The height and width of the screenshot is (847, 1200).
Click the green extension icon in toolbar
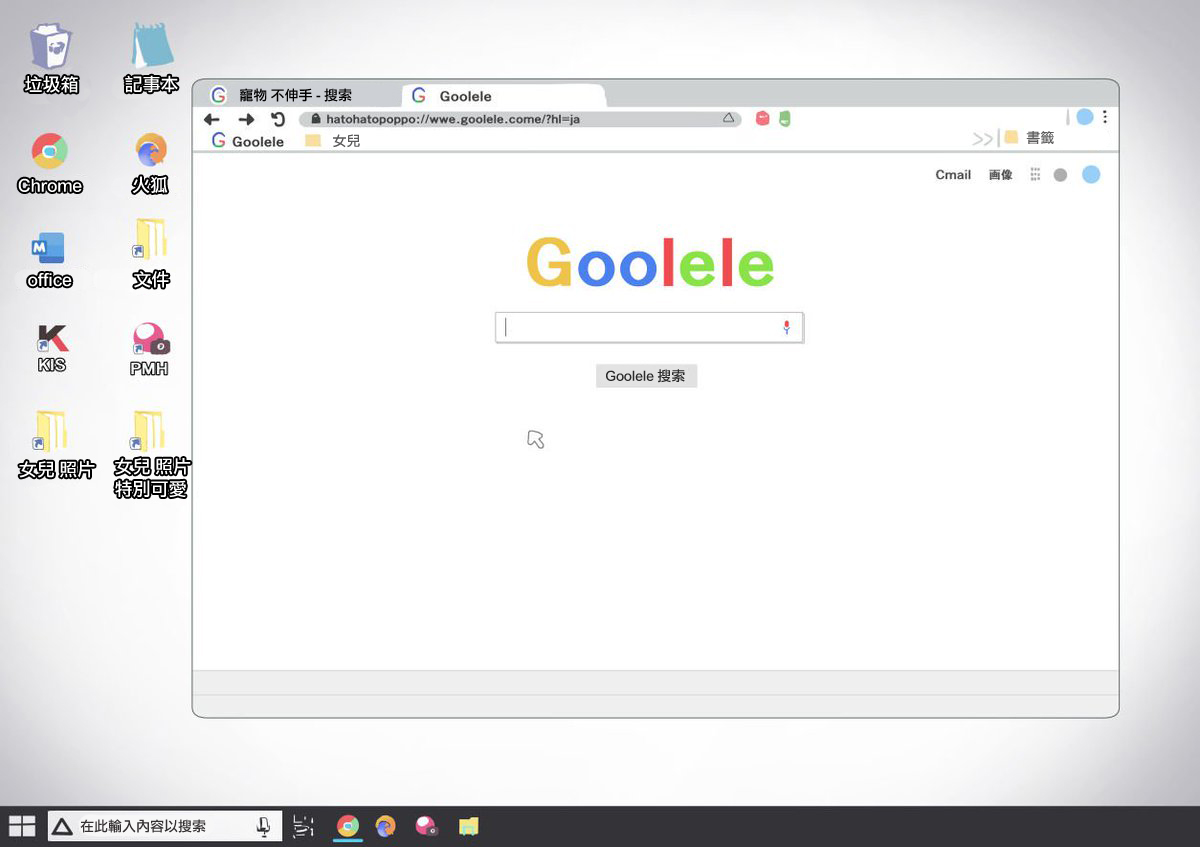(x=785, y=119)
